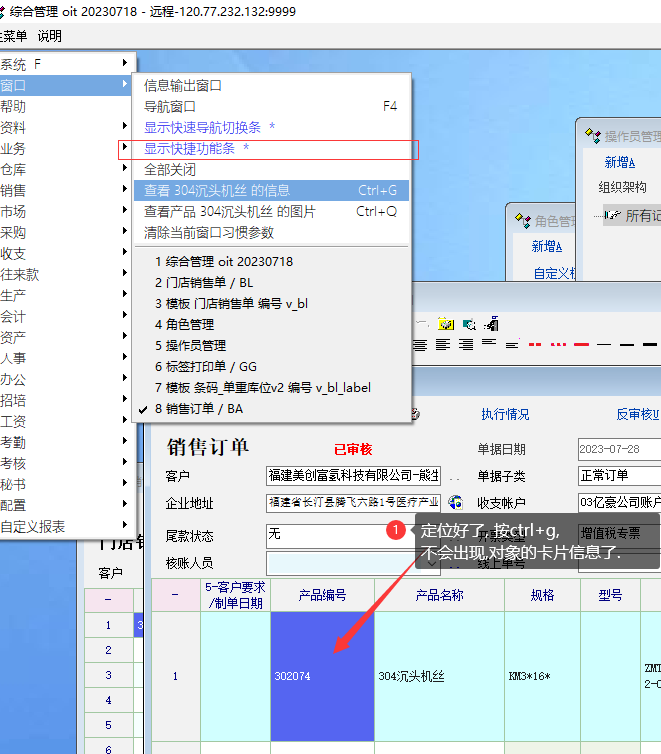Switch to checked window 8 销售订单 / BA
Viewport: 661px width, 754px height.
198,408
